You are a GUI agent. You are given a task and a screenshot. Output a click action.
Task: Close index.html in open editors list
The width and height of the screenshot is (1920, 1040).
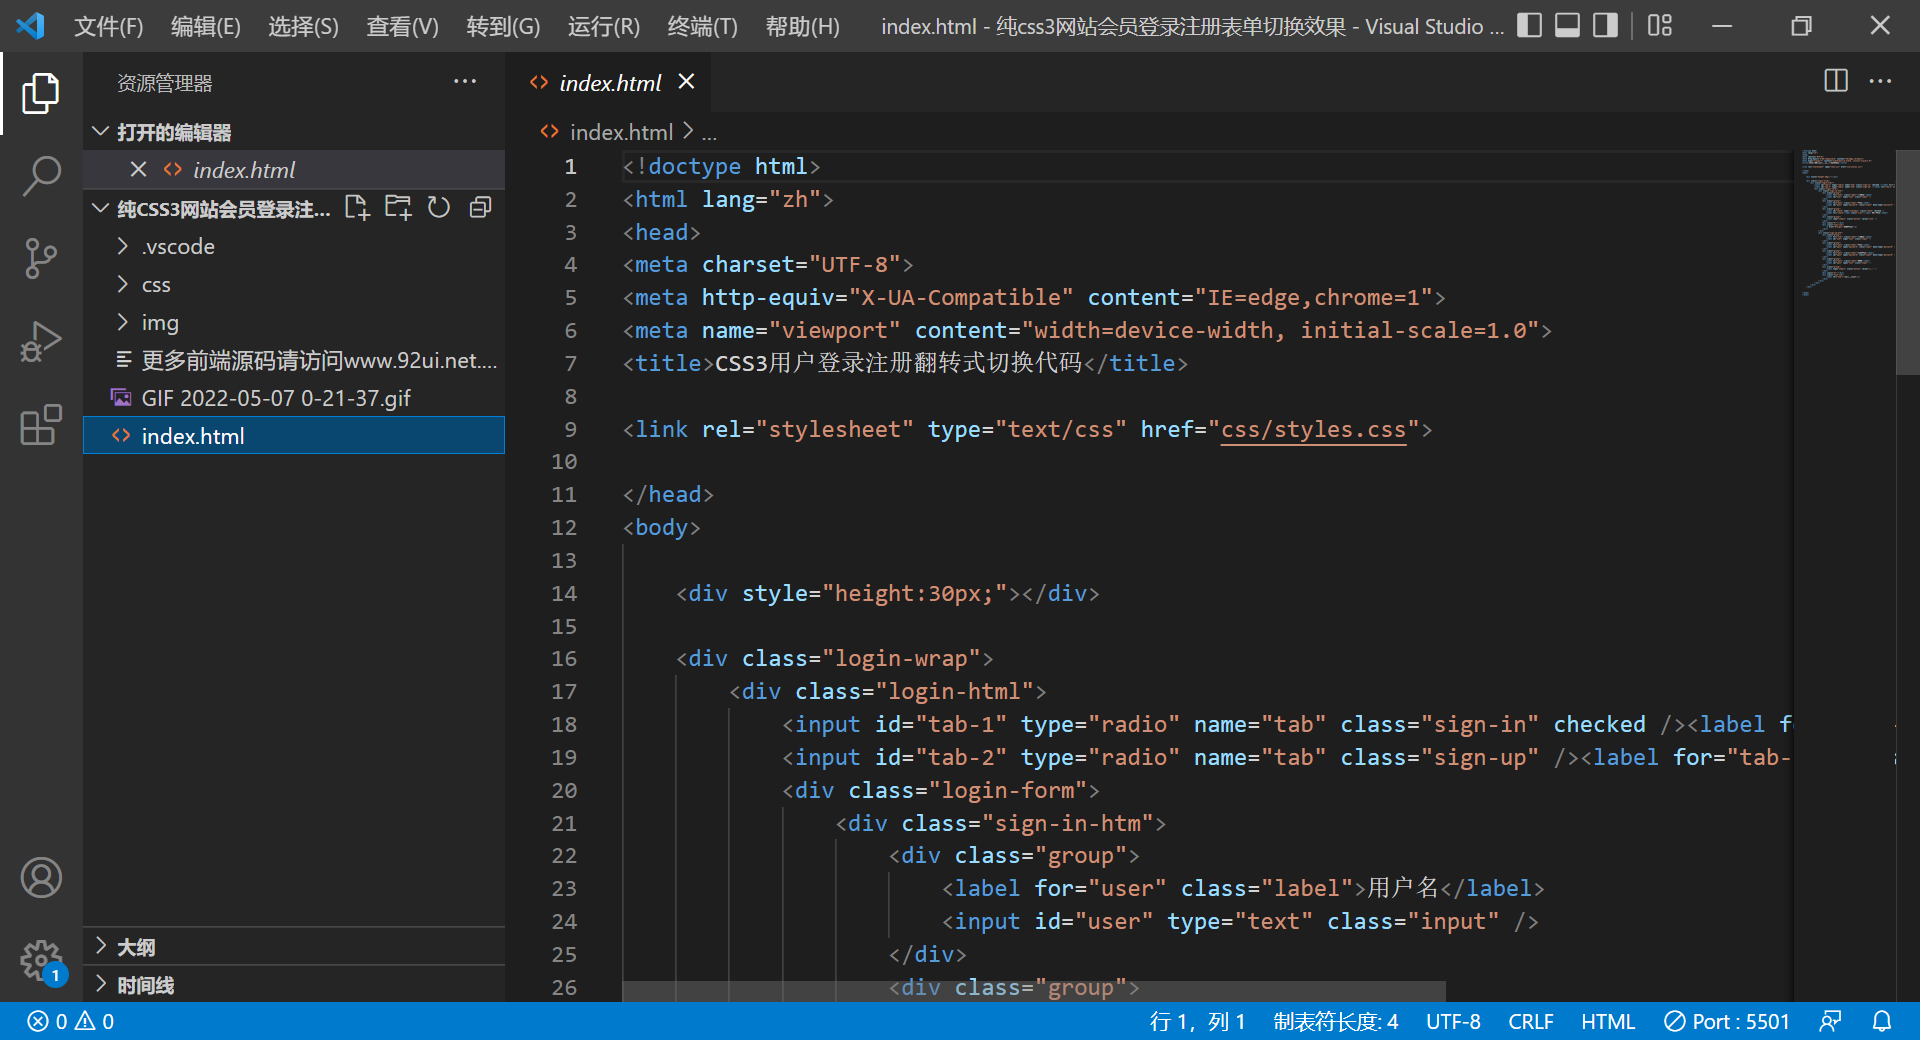(139, 170)
